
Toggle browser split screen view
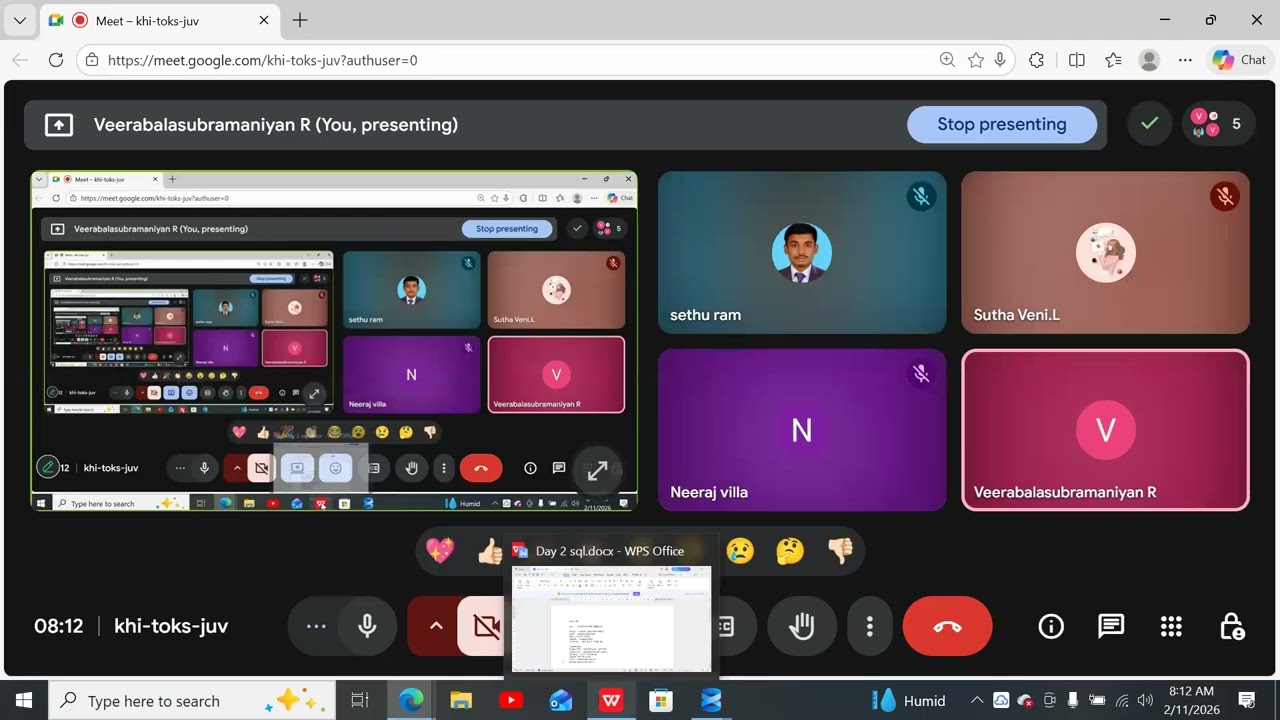point(1077,60)
